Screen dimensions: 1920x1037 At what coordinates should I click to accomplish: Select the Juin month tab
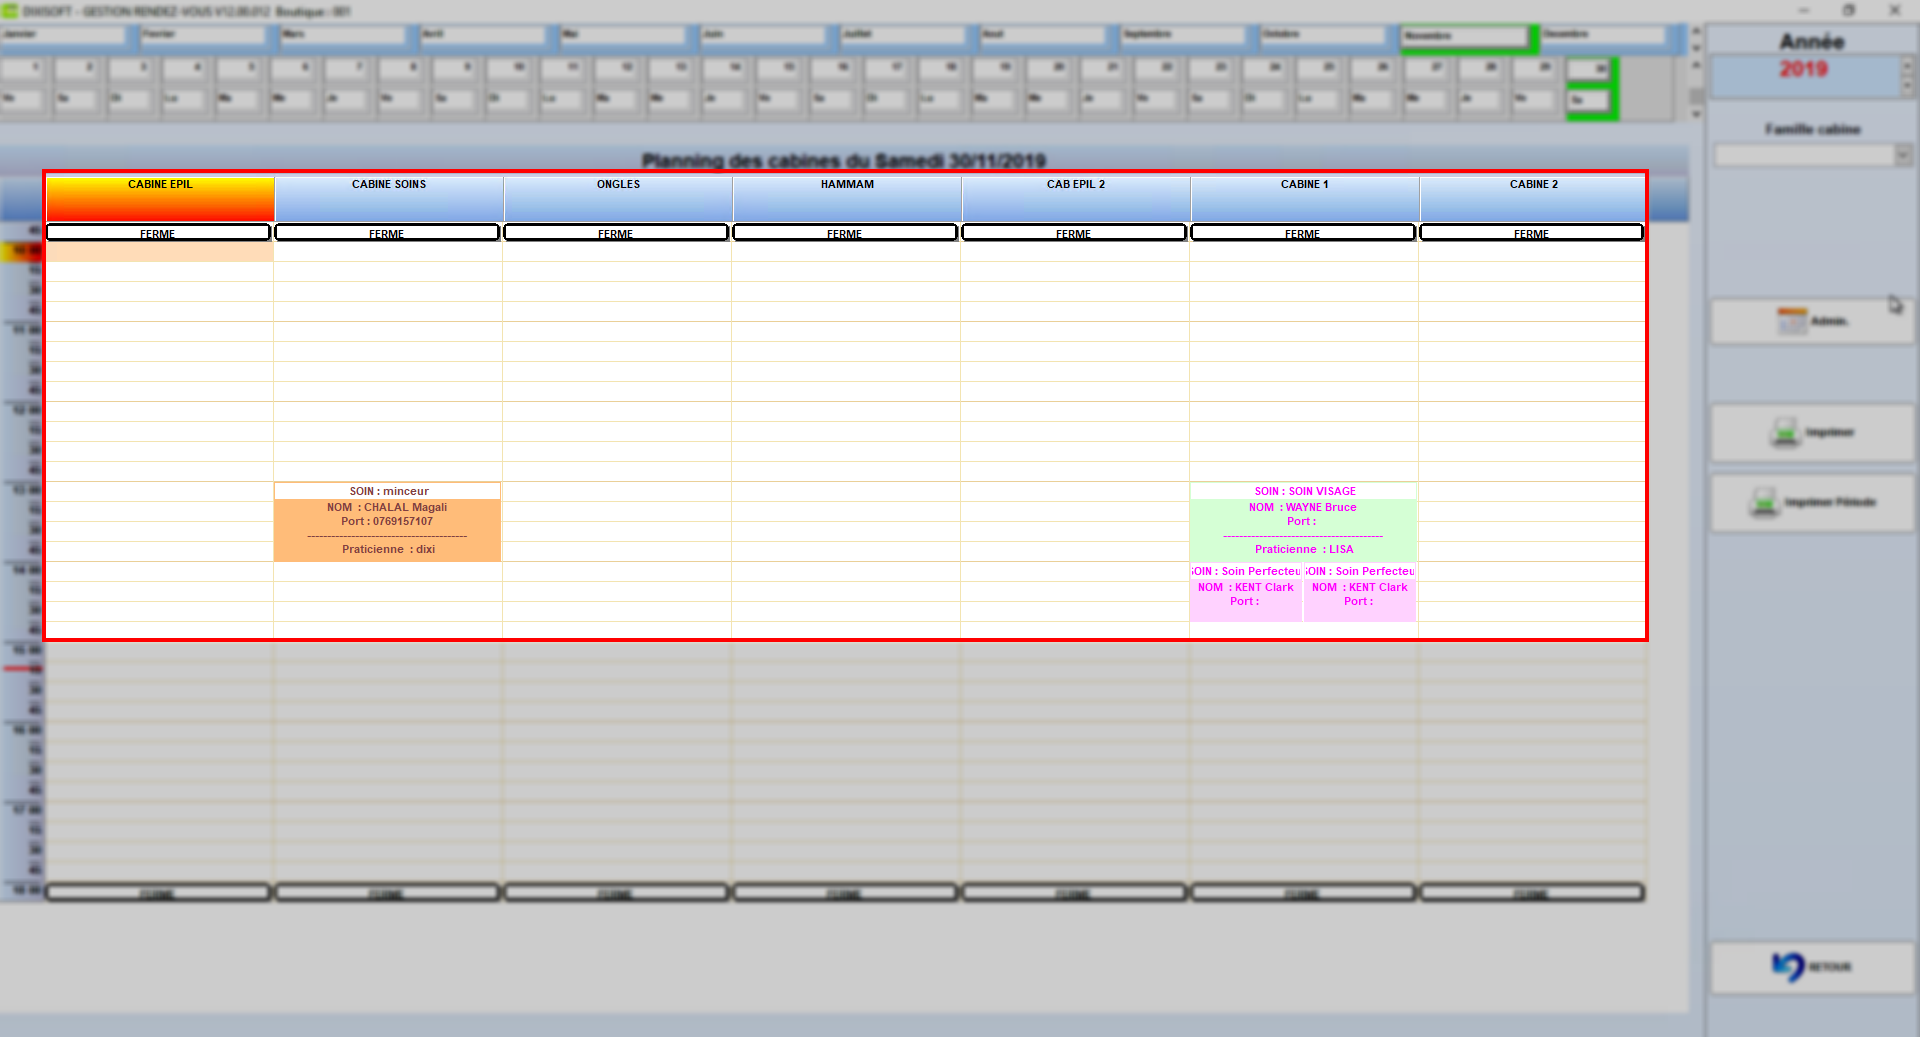763,35
